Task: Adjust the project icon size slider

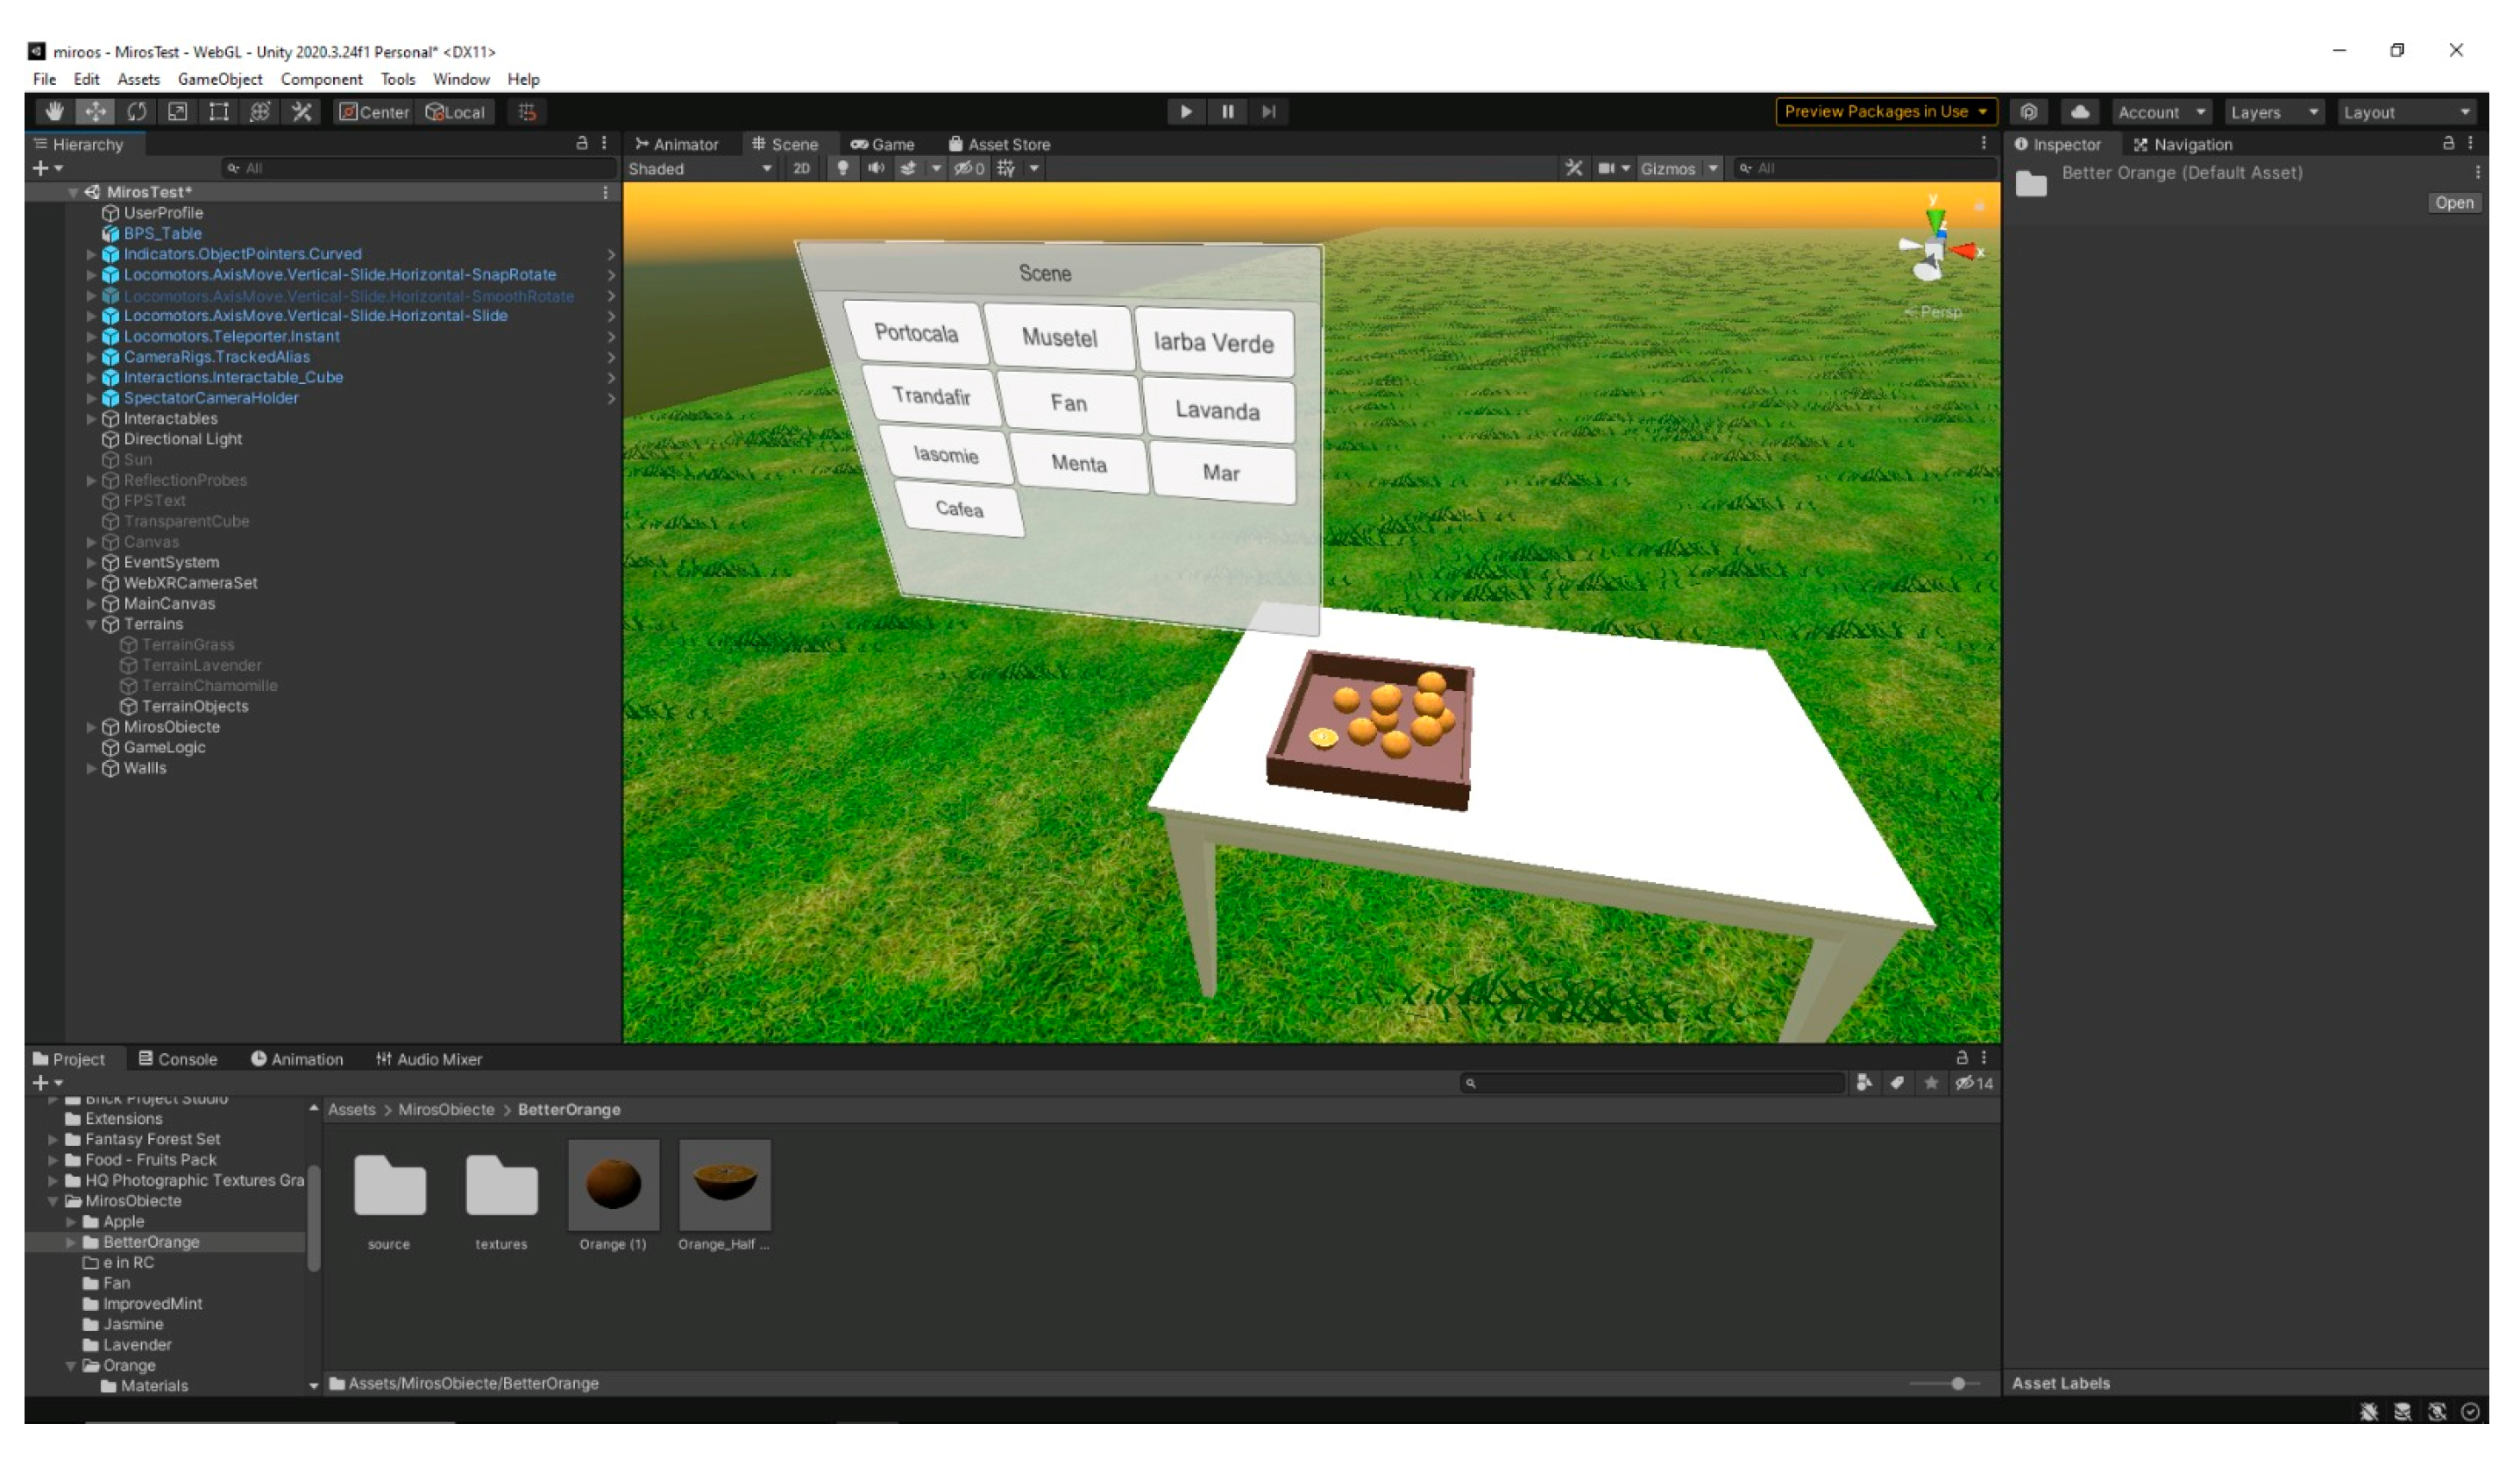Action: [x=1957, y=1383]
